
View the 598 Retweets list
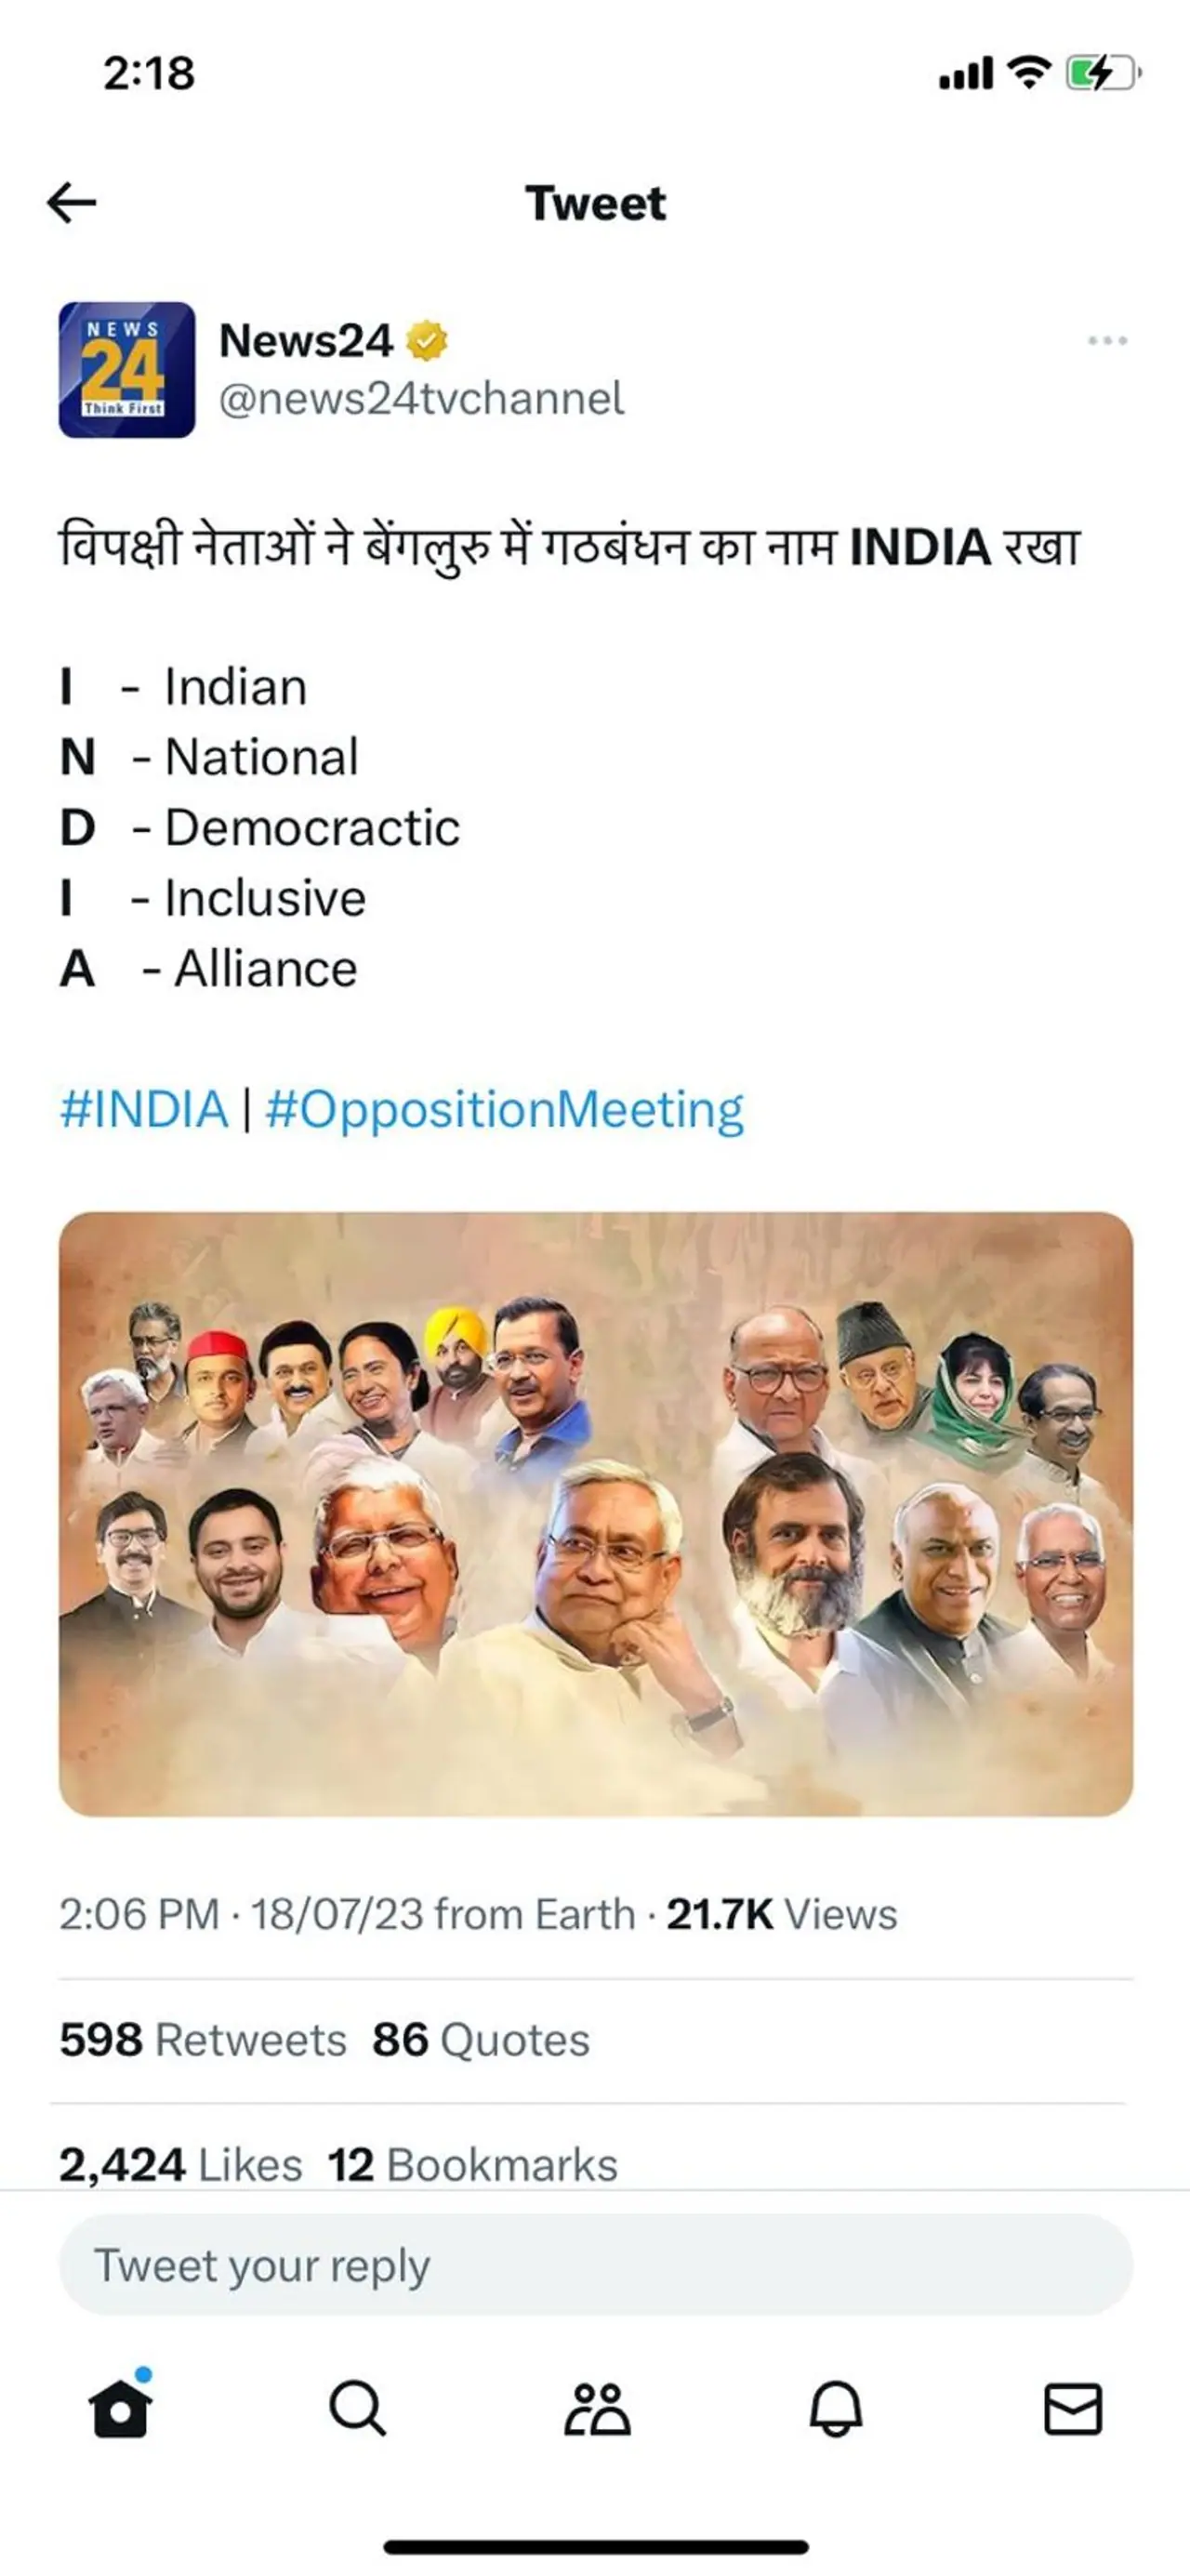pyautogui.click(x=203, y=2040)
